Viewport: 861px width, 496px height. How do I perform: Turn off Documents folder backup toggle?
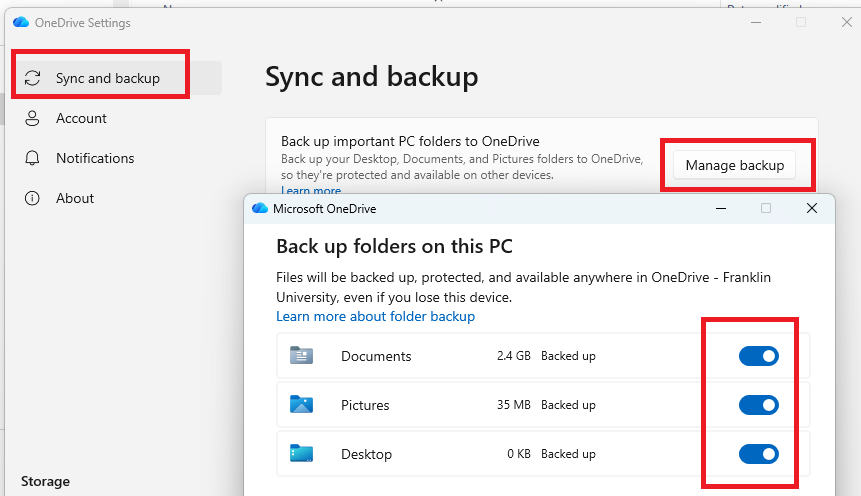pos(758,356)
